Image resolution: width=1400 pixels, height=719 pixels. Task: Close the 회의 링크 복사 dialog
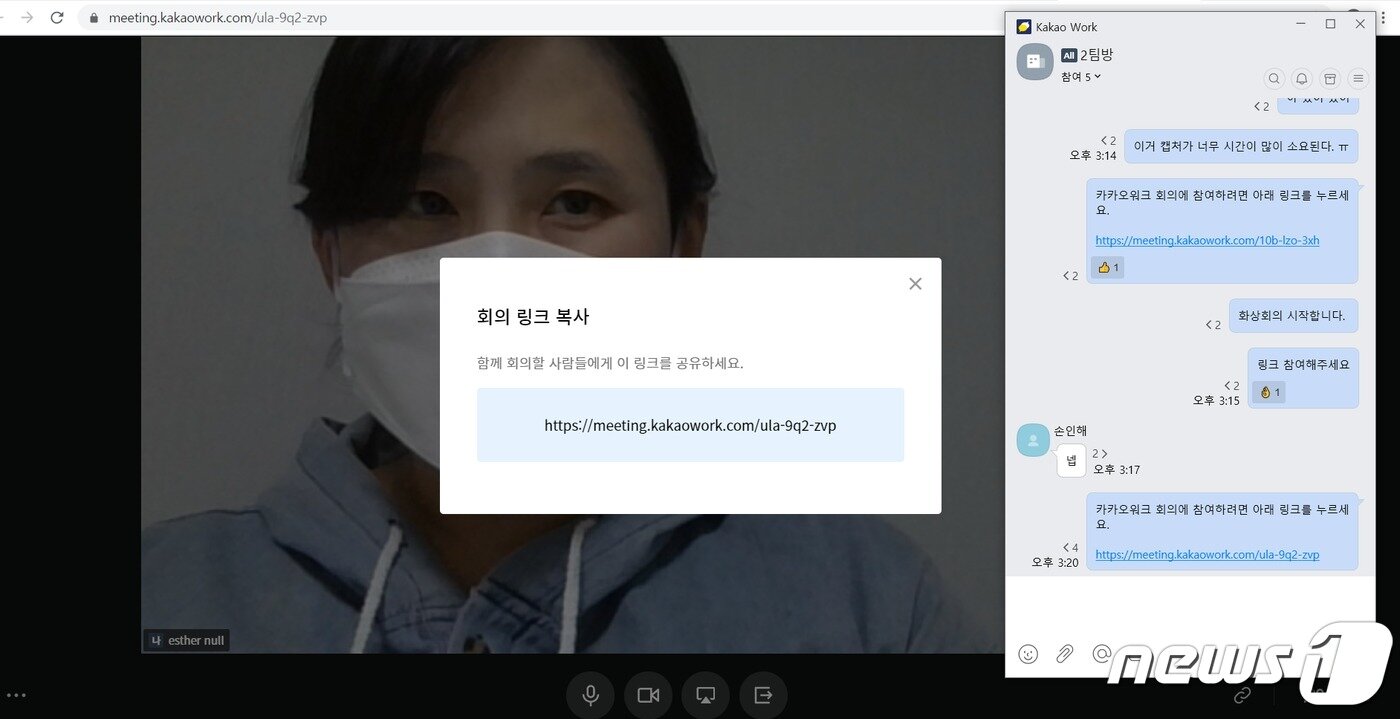[915, 283]
